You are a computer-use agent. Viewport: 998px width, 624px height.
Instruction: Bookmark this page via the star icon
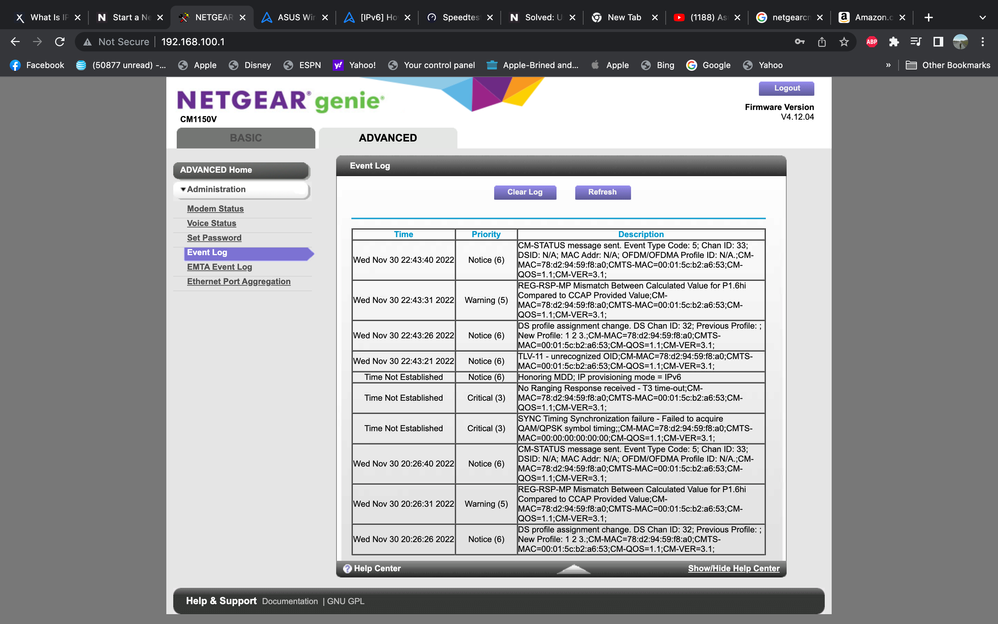(x=844, y=43)
